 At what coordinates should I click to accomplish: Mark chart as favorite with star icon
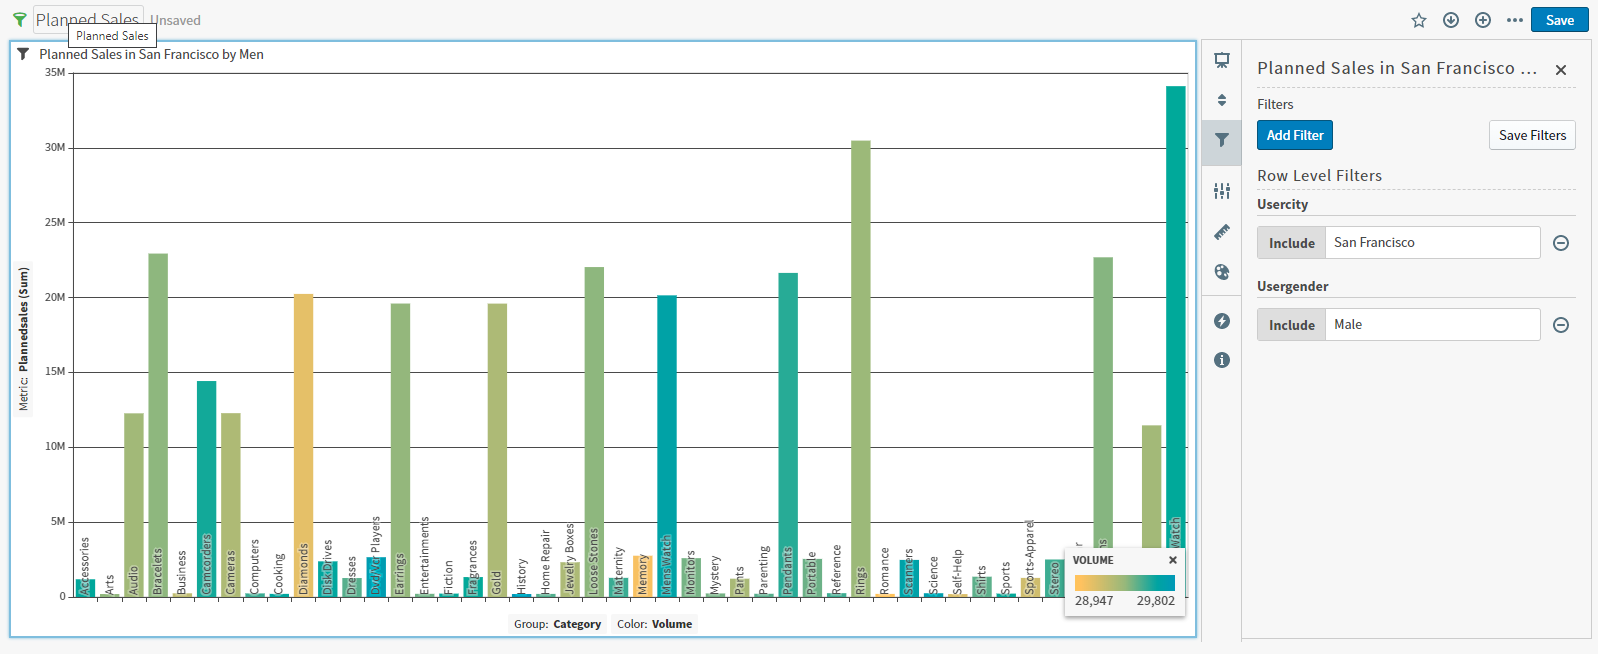pyautogui.click(x=1418, y=20)
